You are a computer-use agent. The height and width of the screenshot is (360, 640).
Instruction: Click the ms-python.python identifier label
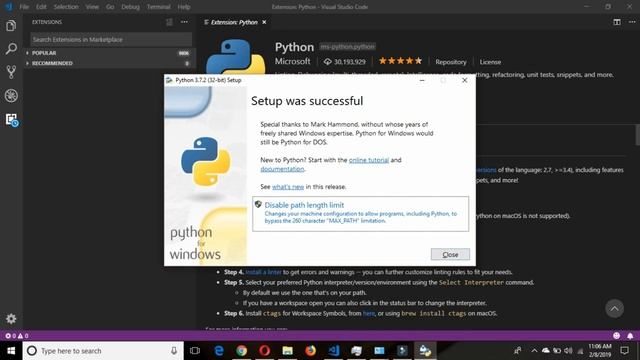click(x=347, y=47)
